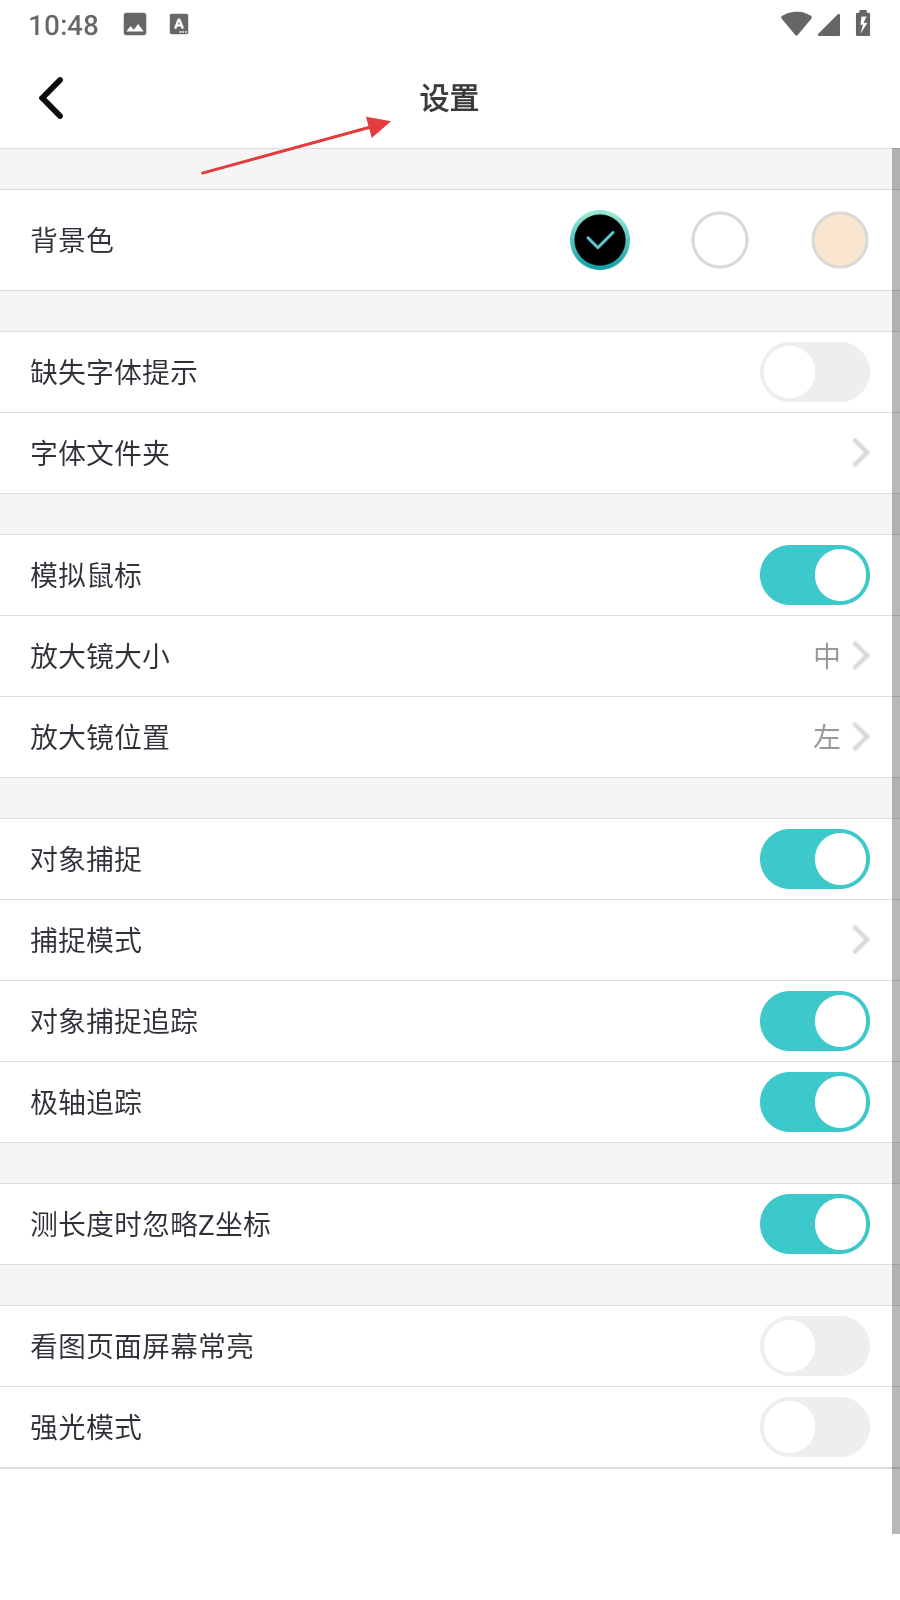Viewport: 900px width, 1600px height.
Task: Turn on 看图页面屏幕常亮
Action: click(x=814, y=1347)
